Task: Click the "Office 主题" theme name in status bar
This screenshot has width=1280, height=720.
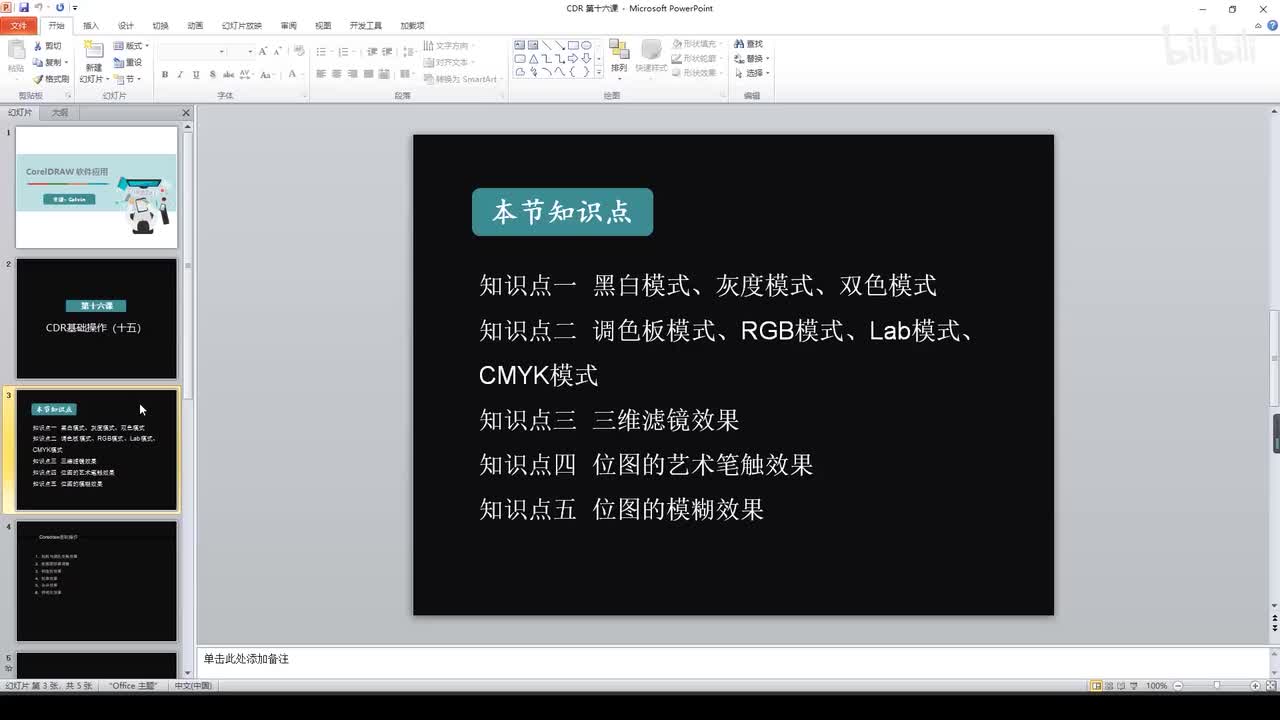Action: click(x=133, y=686)
